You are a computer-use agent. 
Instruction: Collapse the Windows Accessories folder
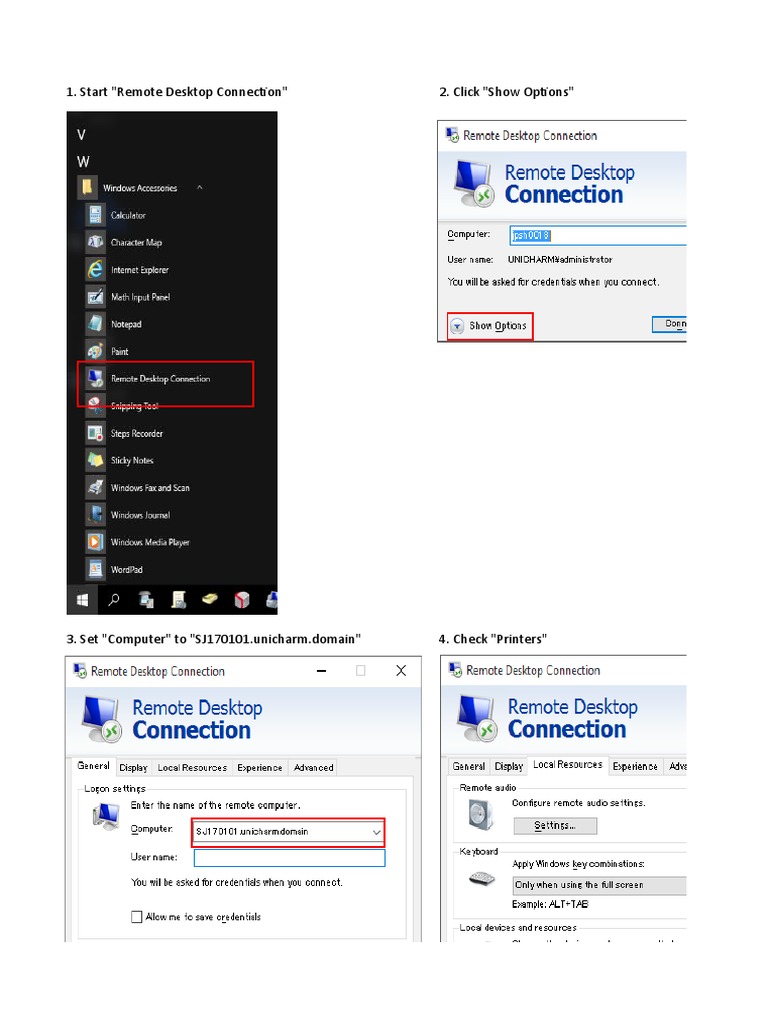click(200, 187)
